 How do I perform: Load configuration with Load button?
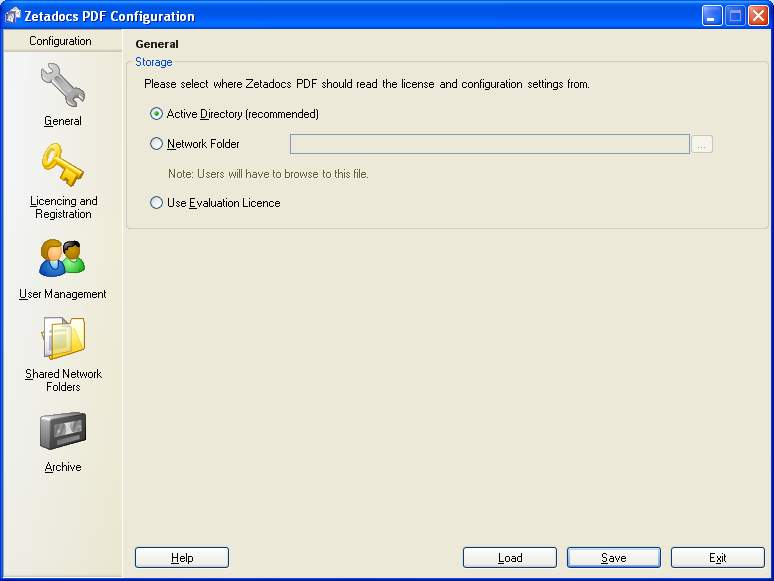point(510,558)
